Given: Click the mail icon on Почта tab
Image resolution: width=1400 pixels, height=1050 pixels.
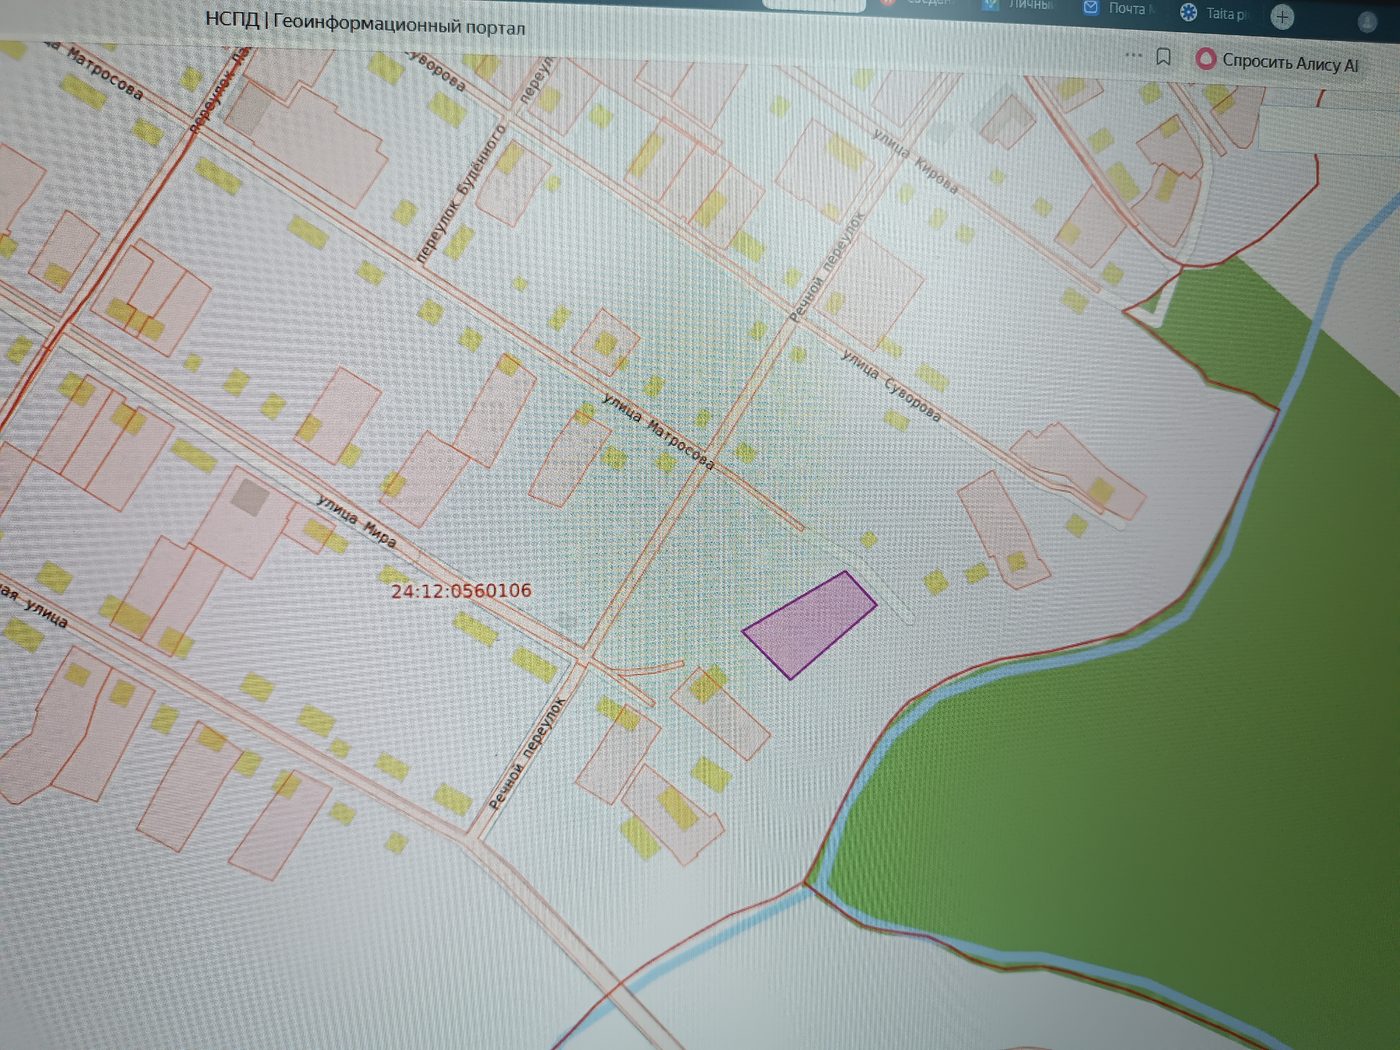Looking at the screenshot, I should click(x=1091, y=7).
